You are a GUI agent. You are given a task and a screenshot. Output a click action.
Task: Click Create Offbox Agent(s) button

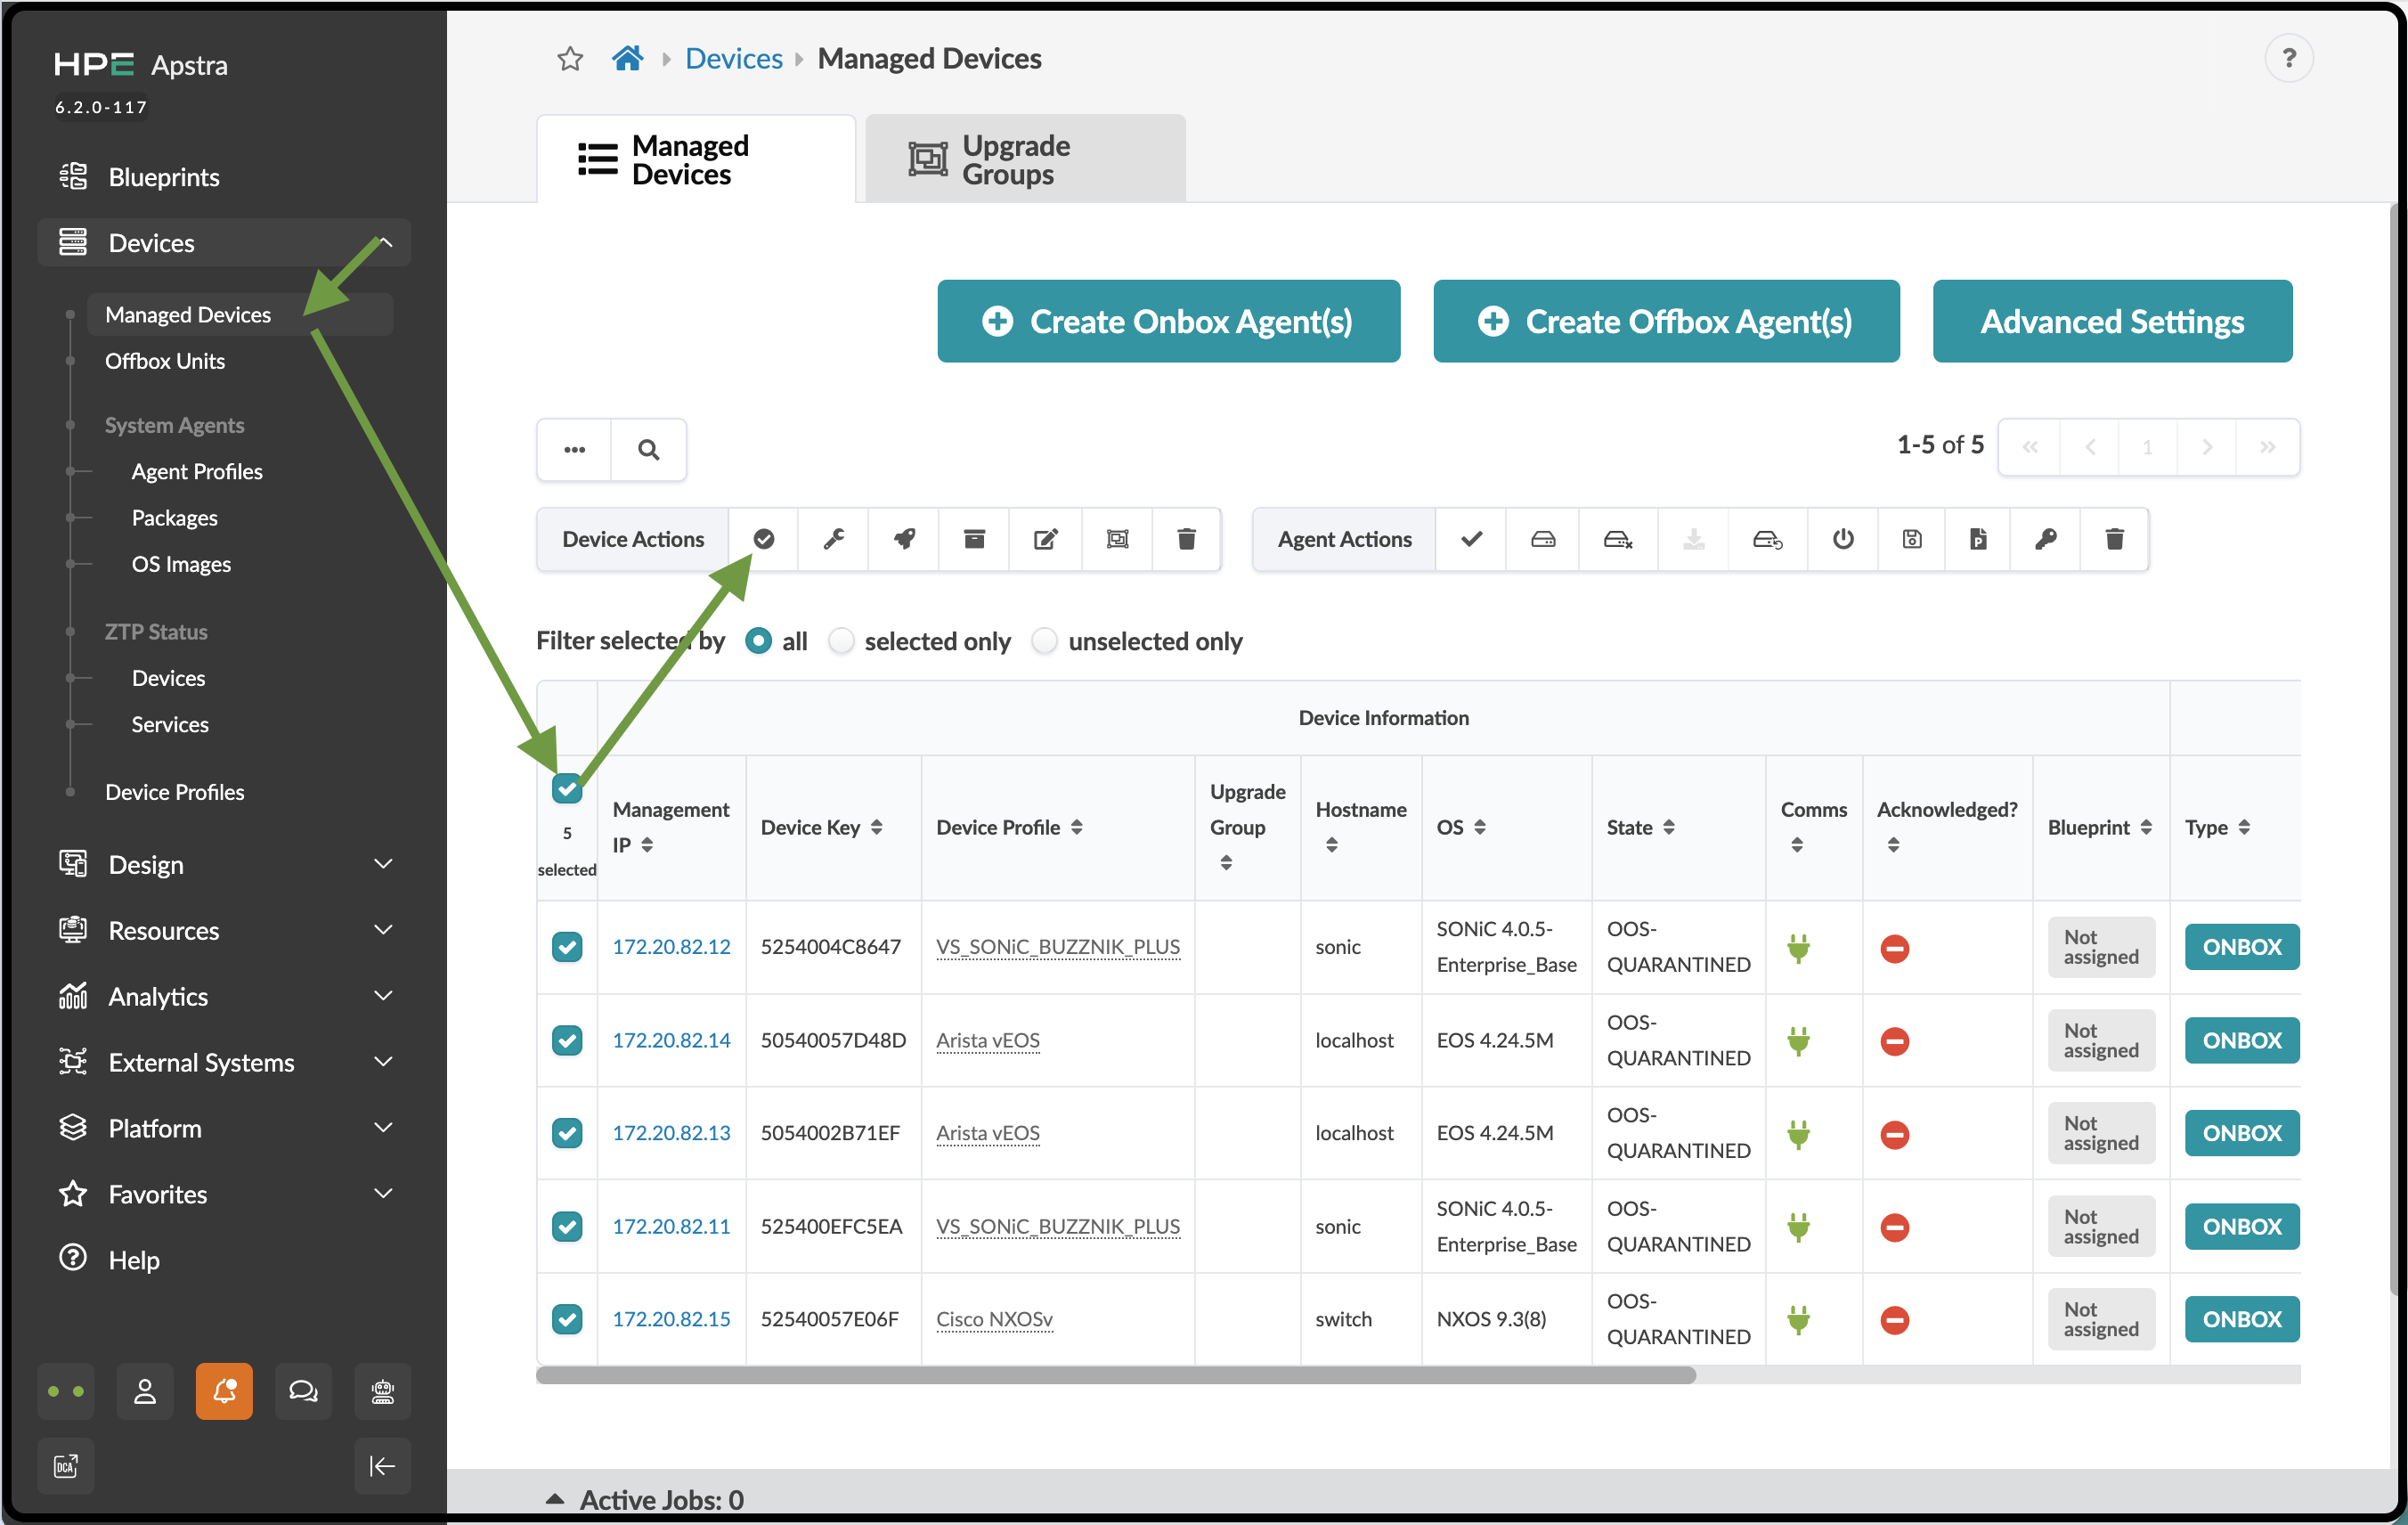[1665, 321]
